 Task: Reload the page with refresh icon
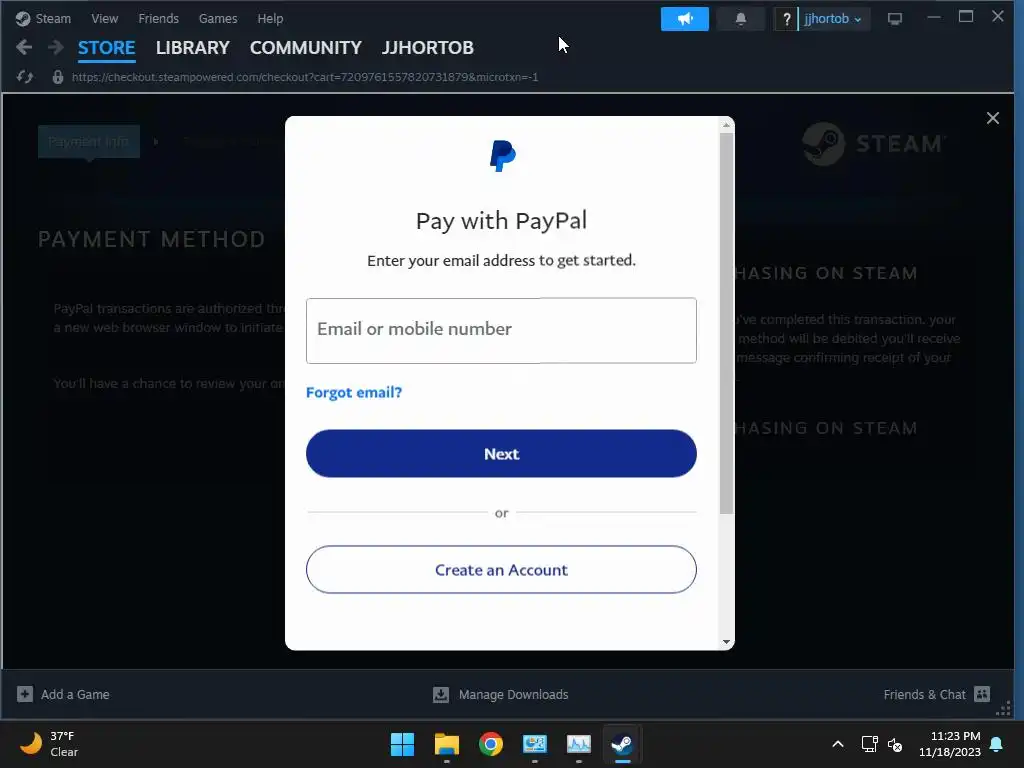(x=25, y=77)
